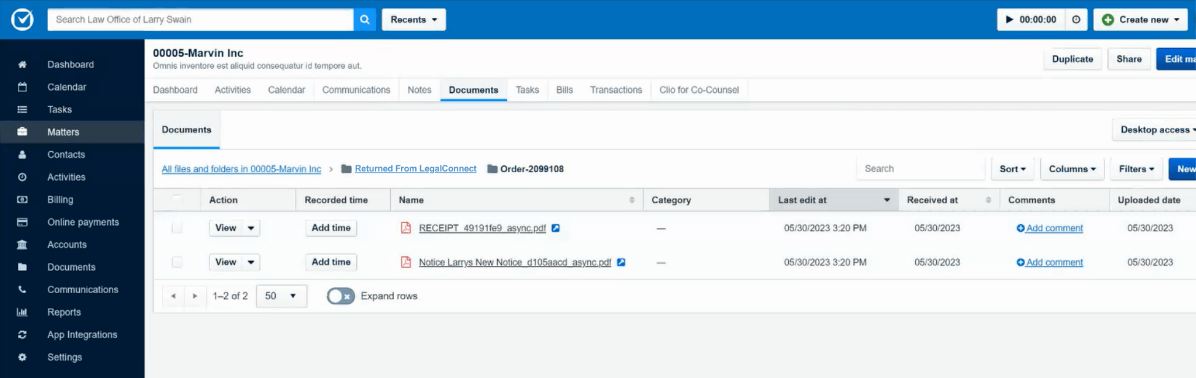Open the Sort dropdown
Screen dimensions: 1196x378
(1012, 169)
